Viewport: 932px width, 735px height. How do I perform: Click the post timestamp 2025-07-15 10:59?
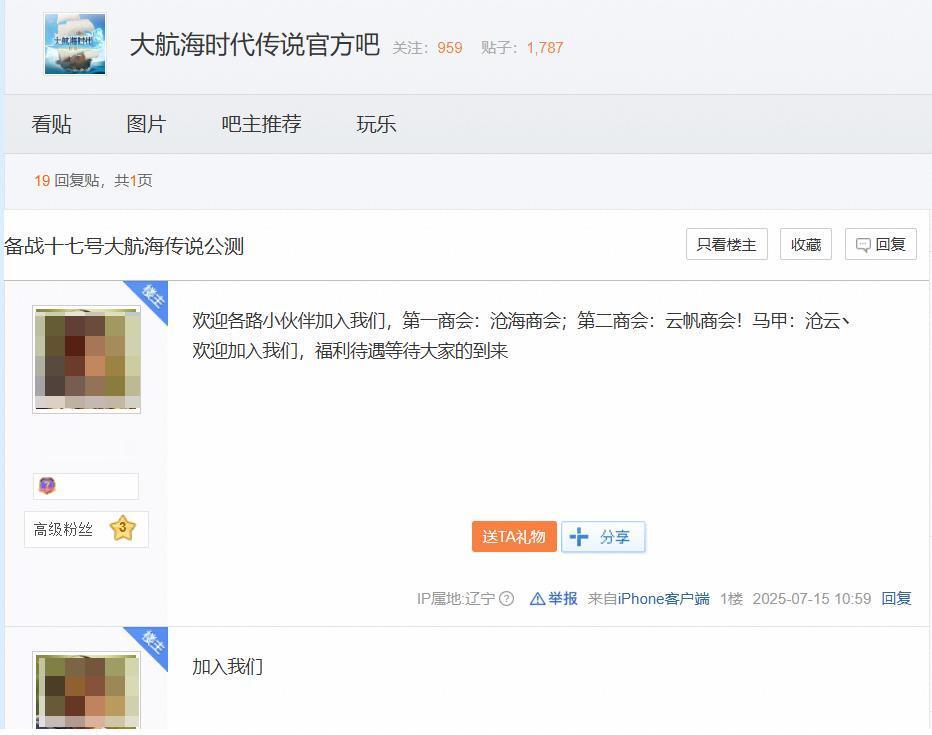coord(811,598)
